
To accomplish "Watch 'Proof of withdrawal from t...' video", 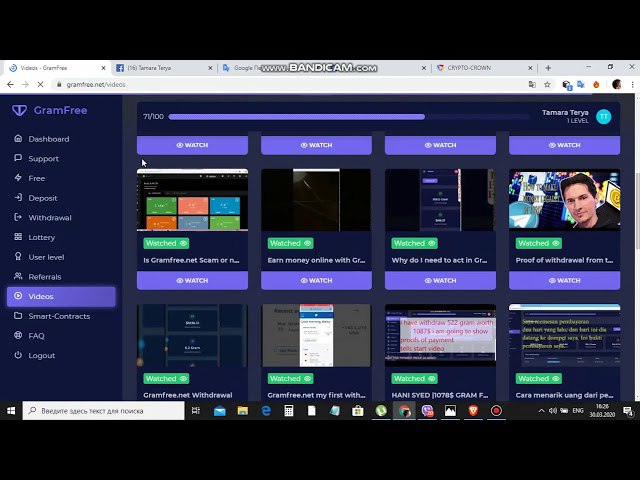I will 564,280.
